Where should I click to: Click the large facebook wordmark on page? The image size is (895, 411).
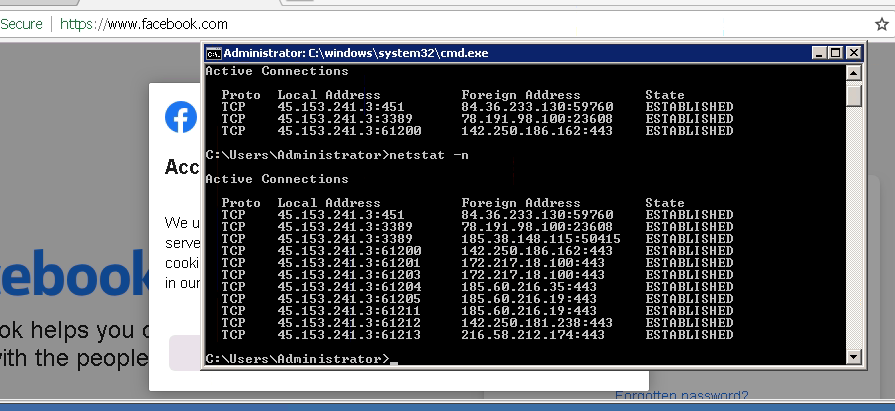(x=74, y=274)
